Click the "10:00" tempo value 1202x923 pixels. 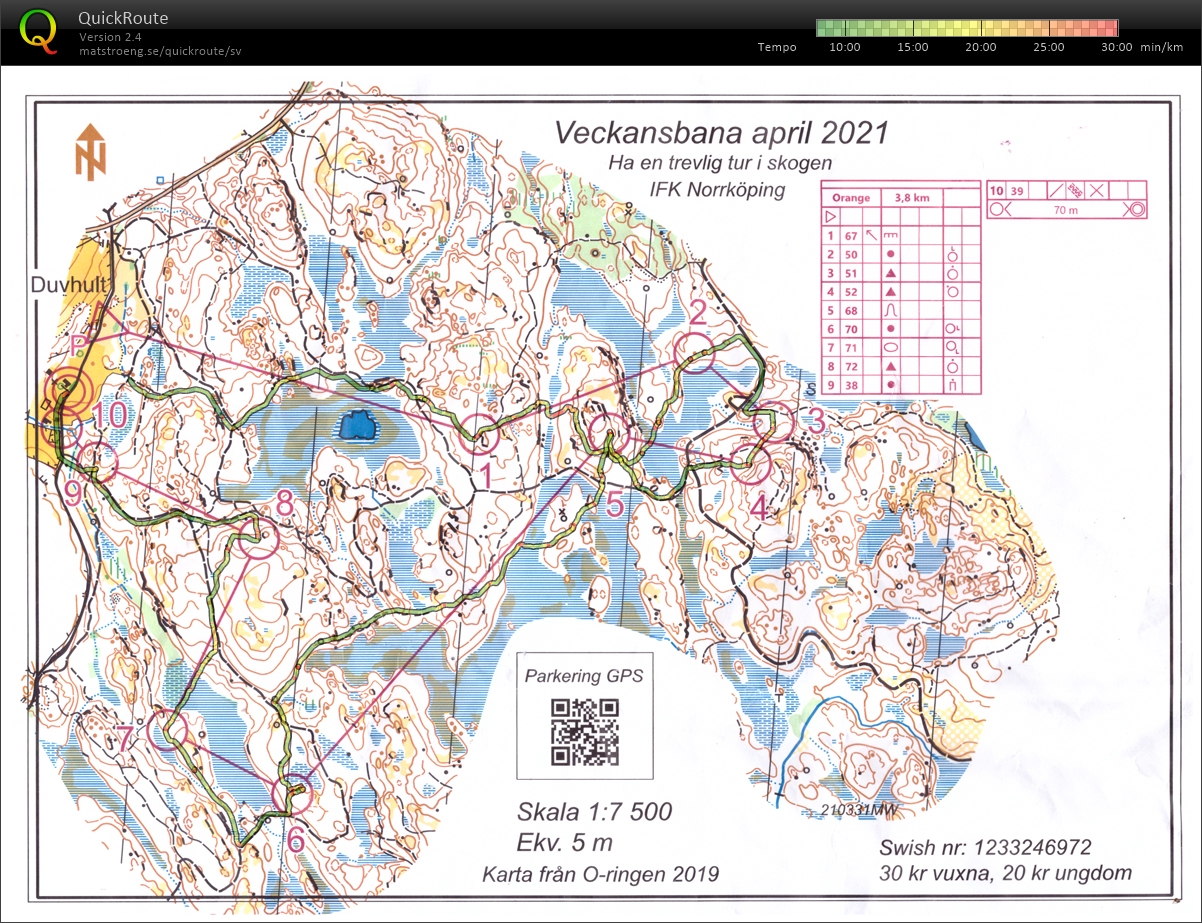[x=845, y=47]
